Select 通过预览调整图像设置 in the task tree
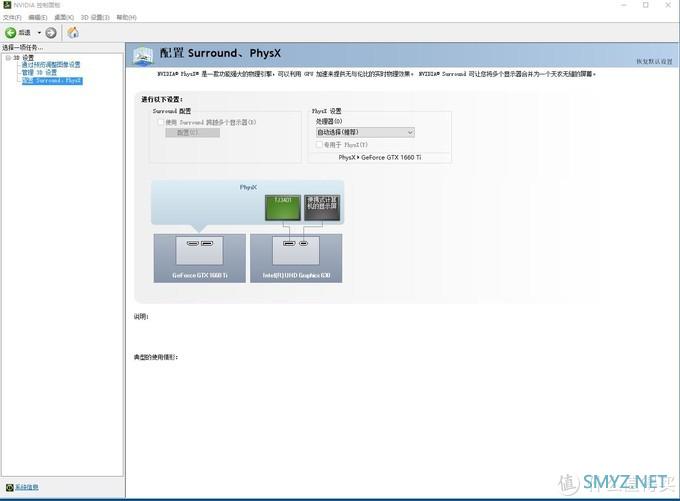 click(51, 65)
